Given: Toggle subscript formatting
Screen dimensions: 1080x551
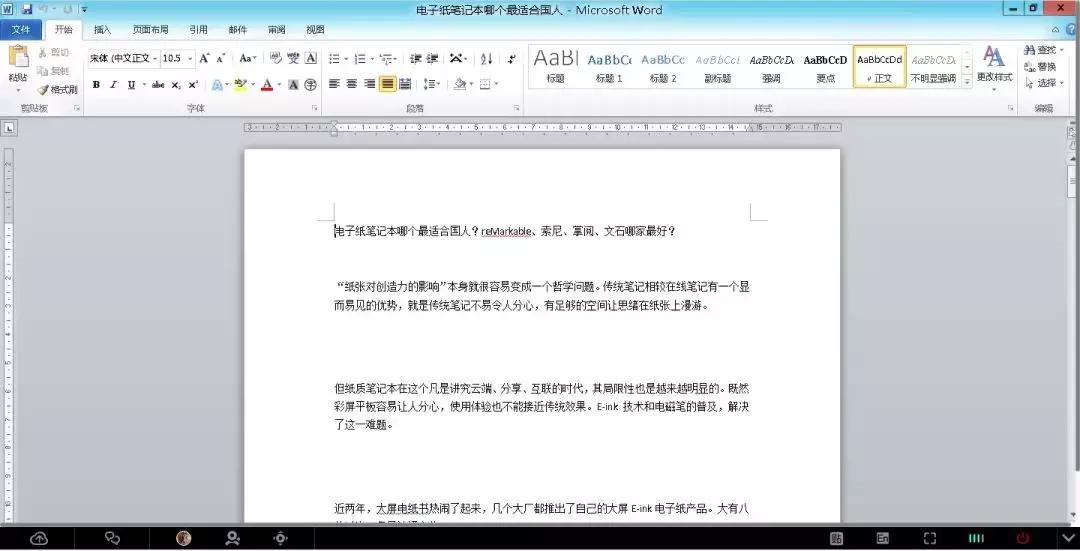Looking at the screenshot, I should [176, 85].
